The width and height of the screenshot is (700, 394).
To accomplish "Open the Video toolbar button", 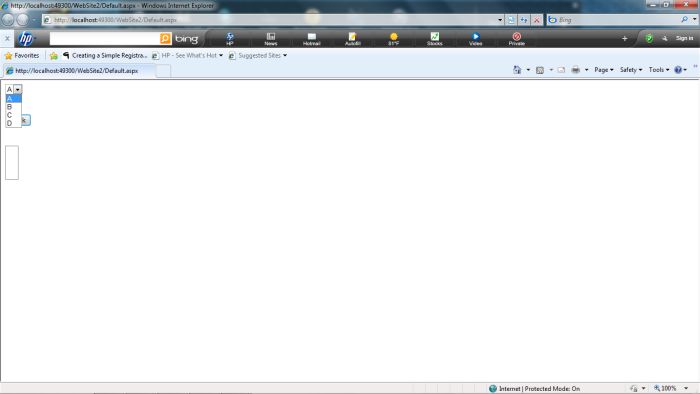I will [x=475, y=39].
